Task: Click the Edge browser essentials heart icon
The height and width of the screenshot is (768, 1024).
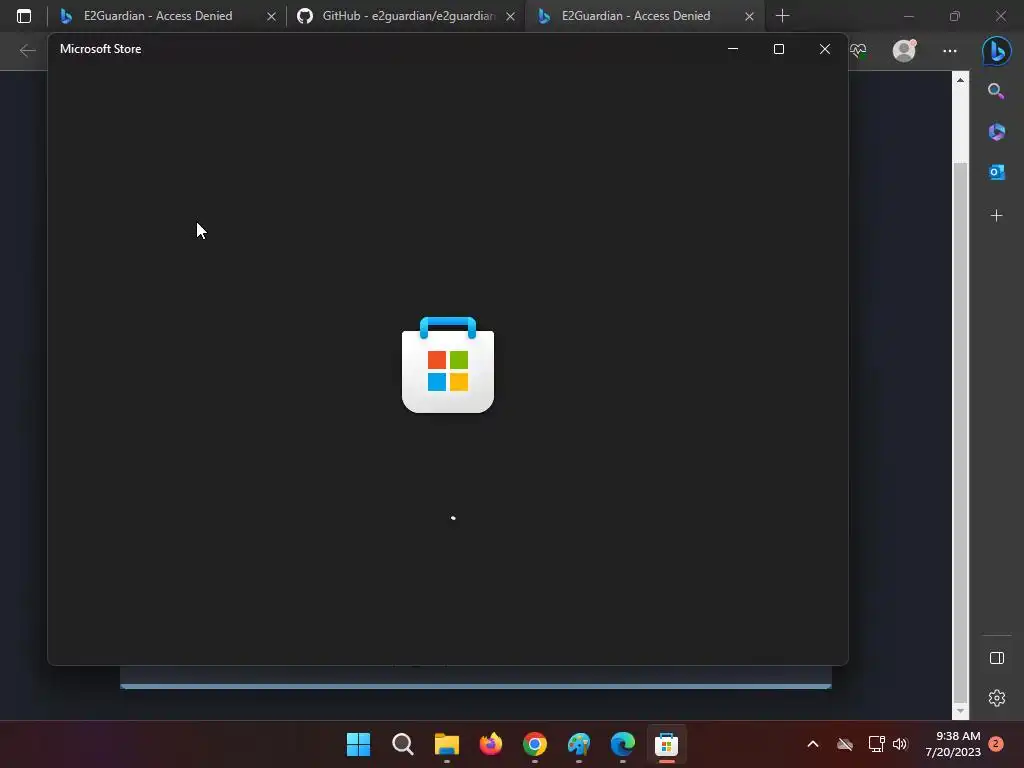Action: [x=858, y=50]
